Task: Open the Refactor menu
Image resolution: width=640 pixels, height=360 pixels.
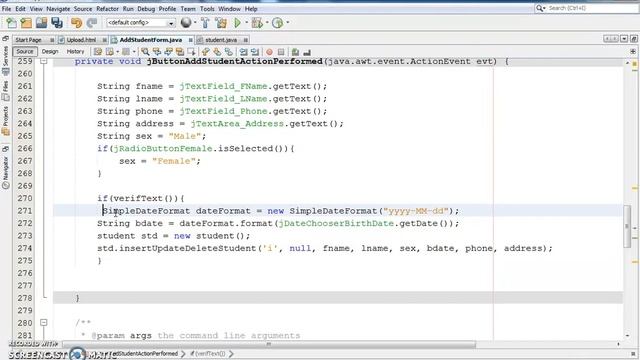Action: 107,9
